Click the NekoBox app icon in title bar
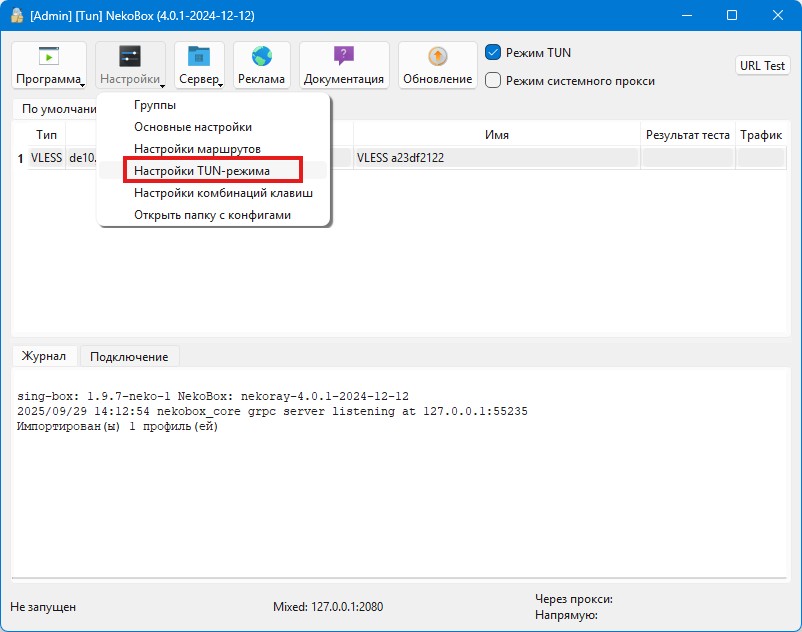The image size is (802, 632). click(17, 15)
